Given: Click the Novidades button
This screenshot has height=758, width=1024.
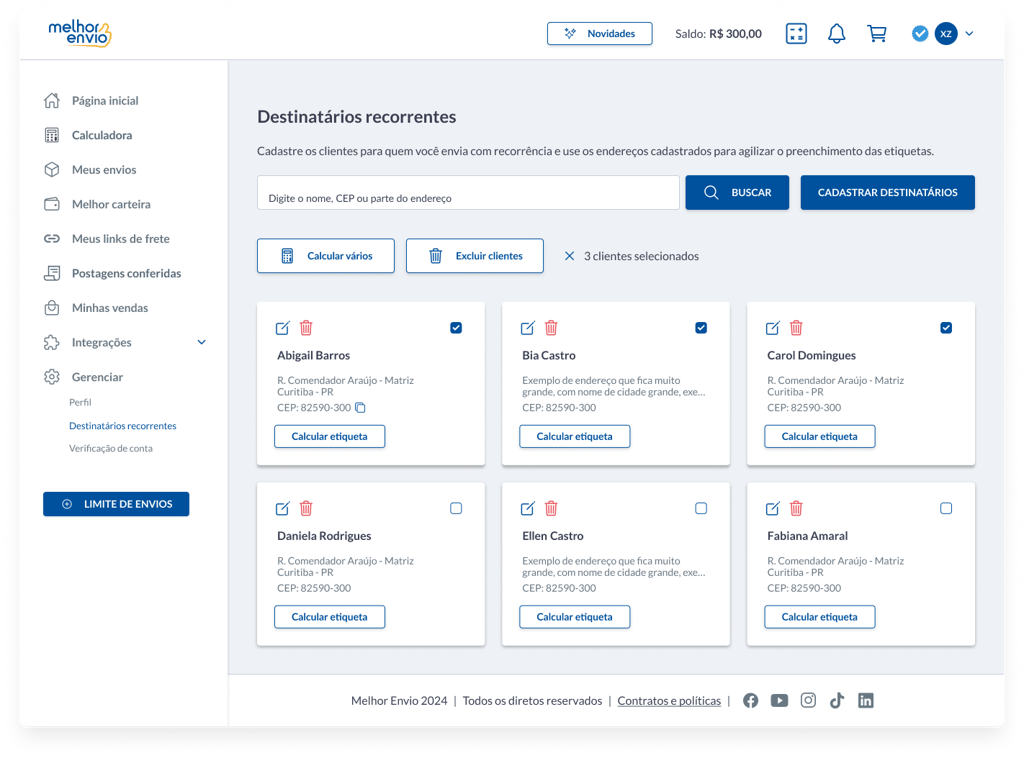Looking at the screenshot, I should [600, 33].
